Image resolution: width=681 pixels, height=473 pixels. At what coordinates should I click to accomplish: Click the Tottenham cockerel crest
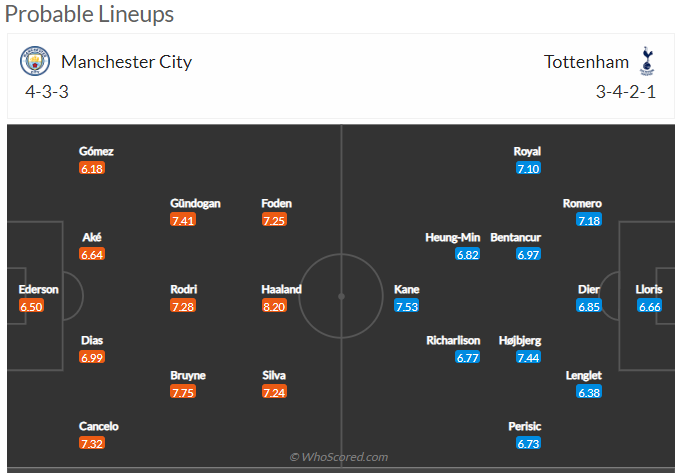click(647, 61)
